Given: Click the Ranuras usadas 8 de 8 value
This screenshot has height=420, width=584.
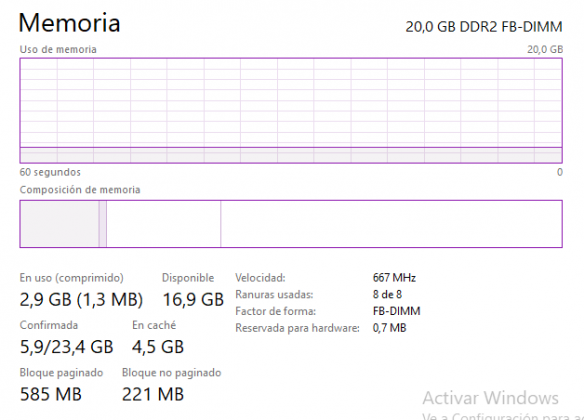Looking at the screenshot, I should [387, 295].
